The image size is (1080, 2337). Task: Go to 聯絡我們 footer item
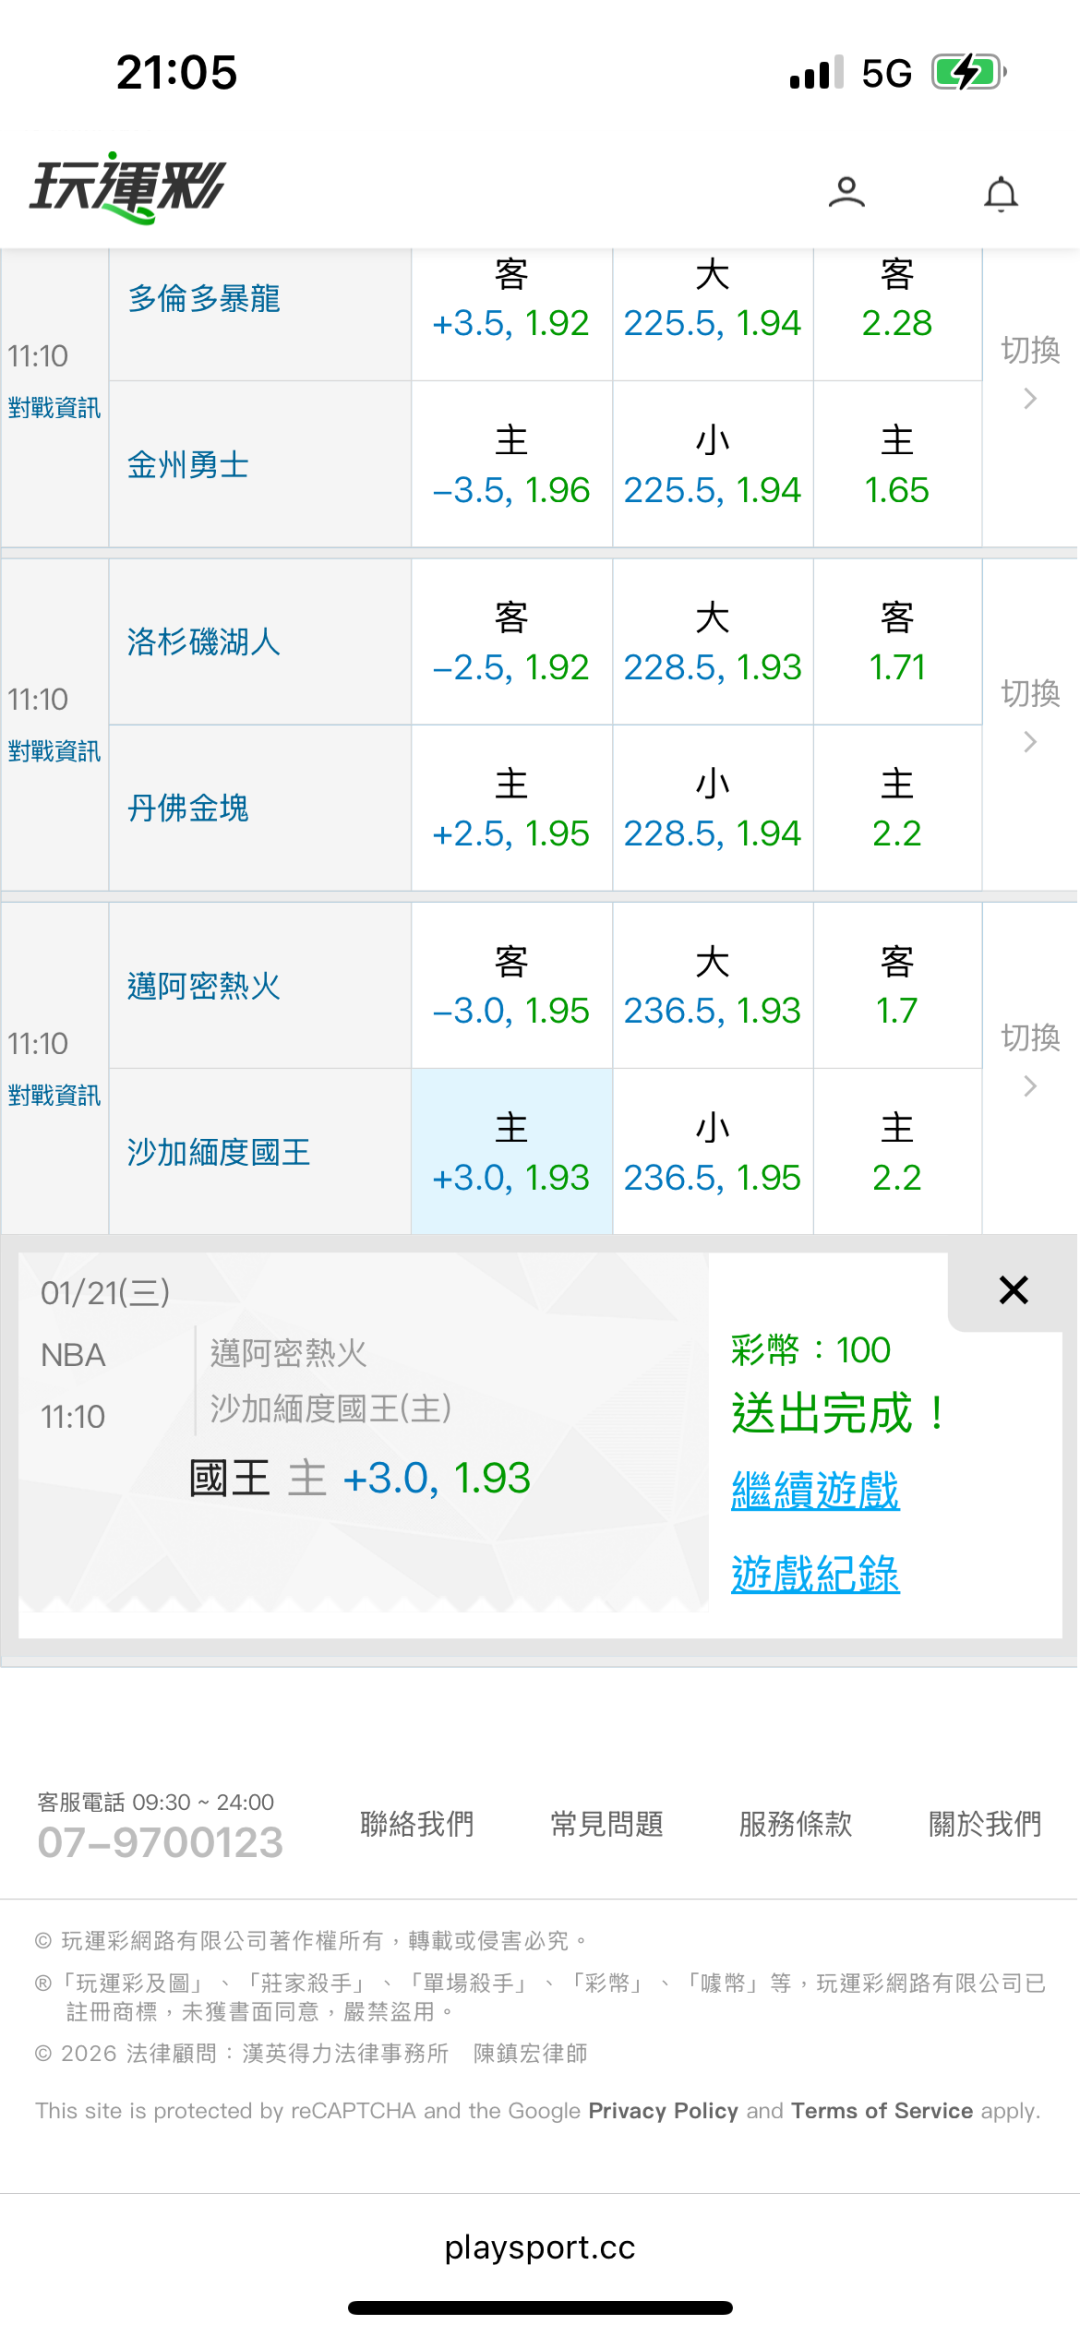pyautogui.click(x=417, y=1824)
